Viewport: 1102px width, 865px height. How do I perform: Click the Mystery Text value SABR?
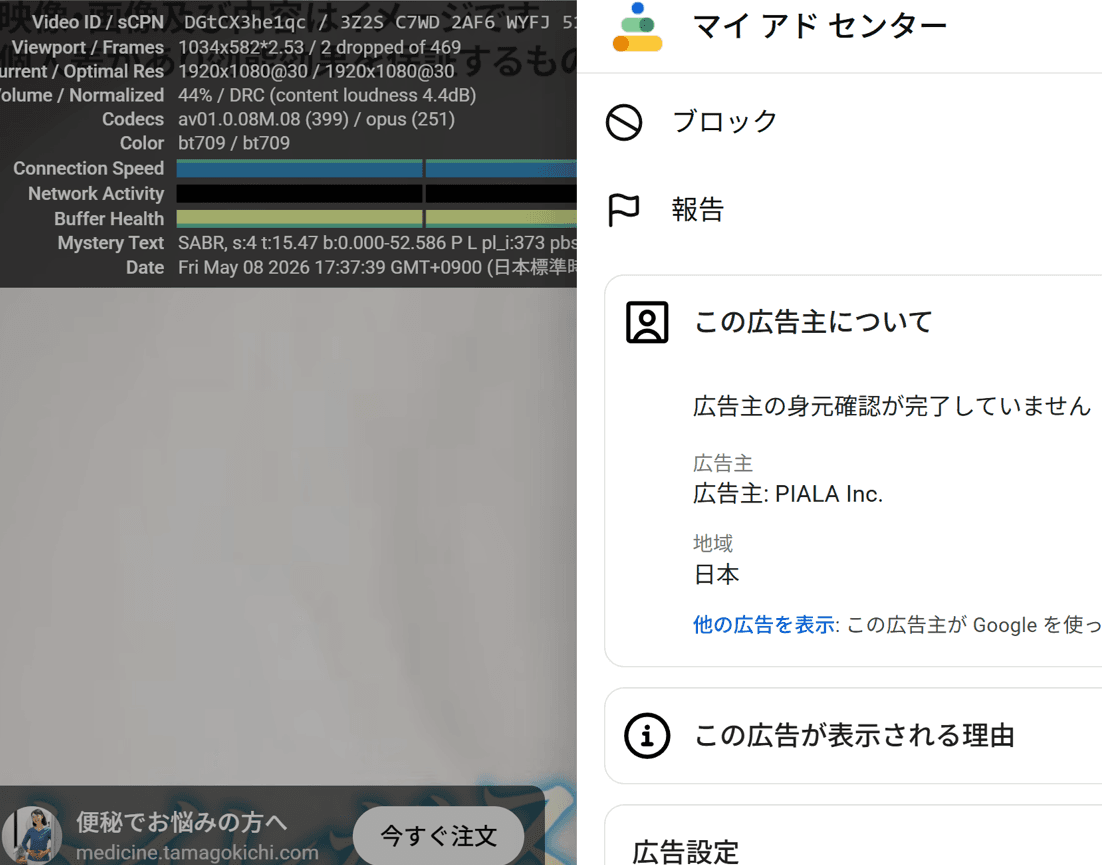[x=202, y=243]
